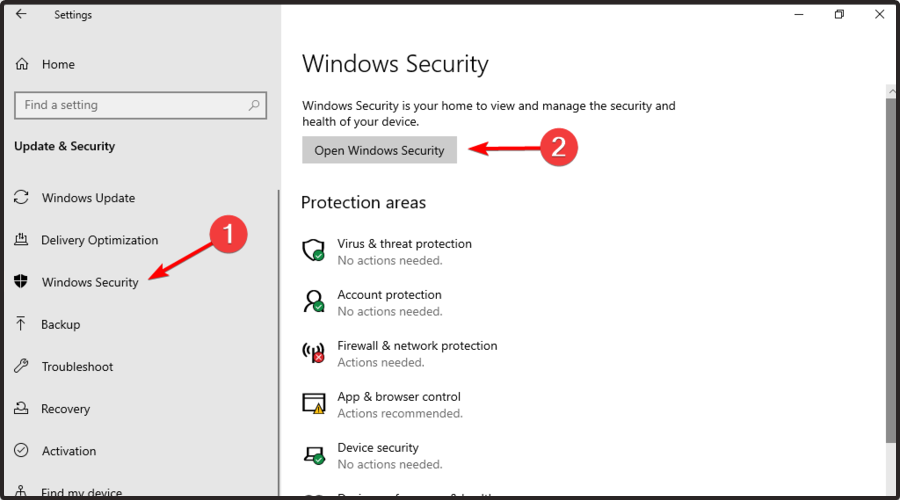Open Windows Security button
This screenshot has height=500, width=900.
[379, 150]
